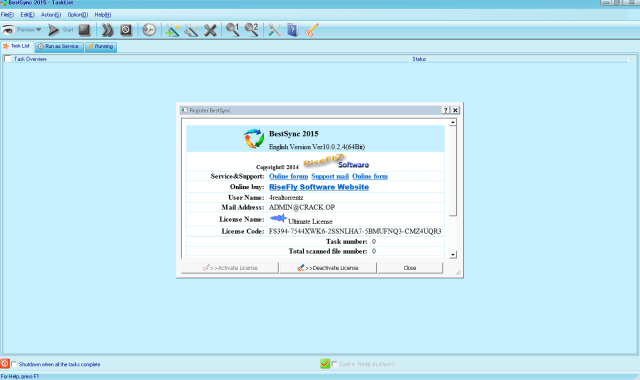Click the RiseFly Software logo

336,162
